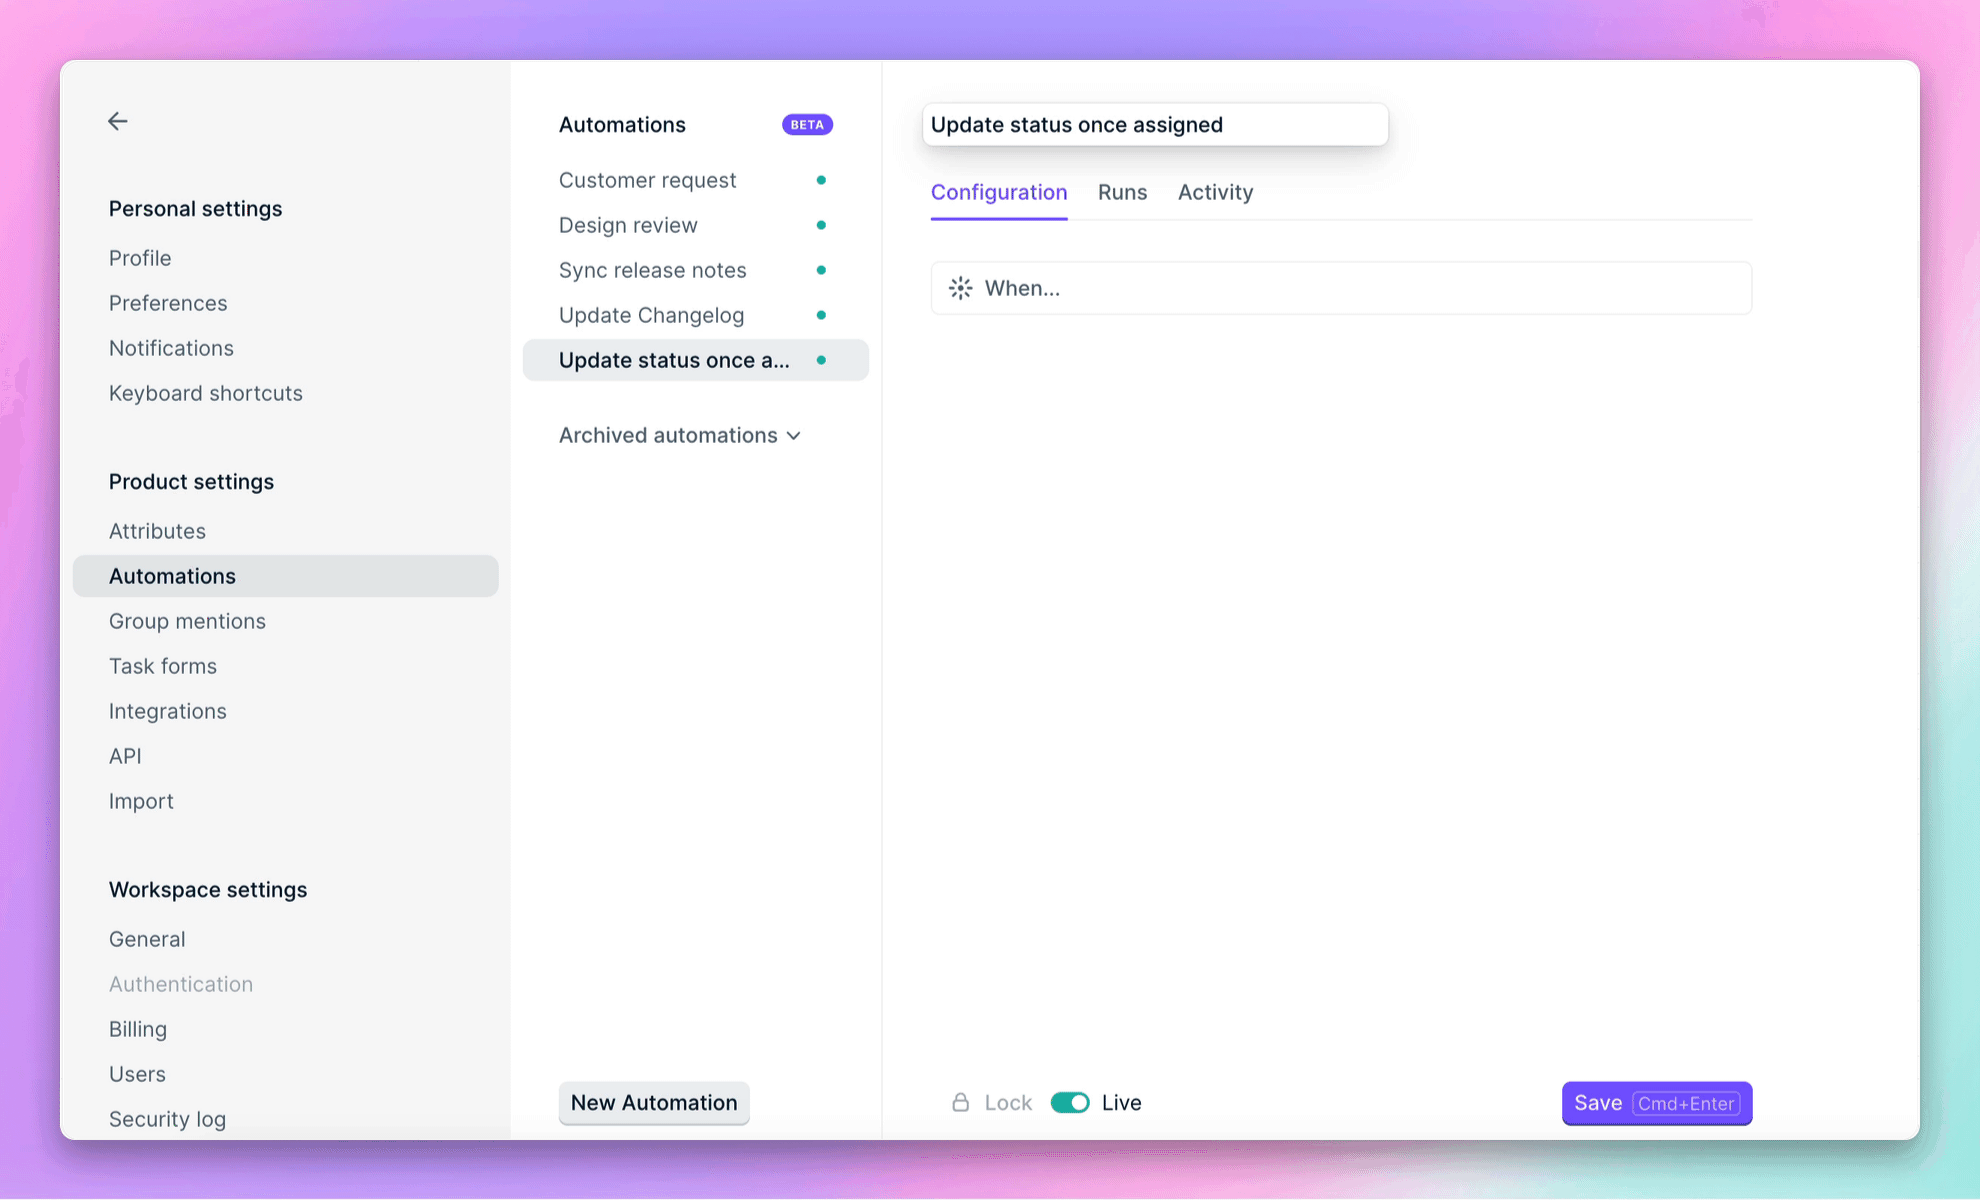This screenshot has height=1200, width=1980.
Task: Click the Lock padlock icon
Action: [960, 1102]
